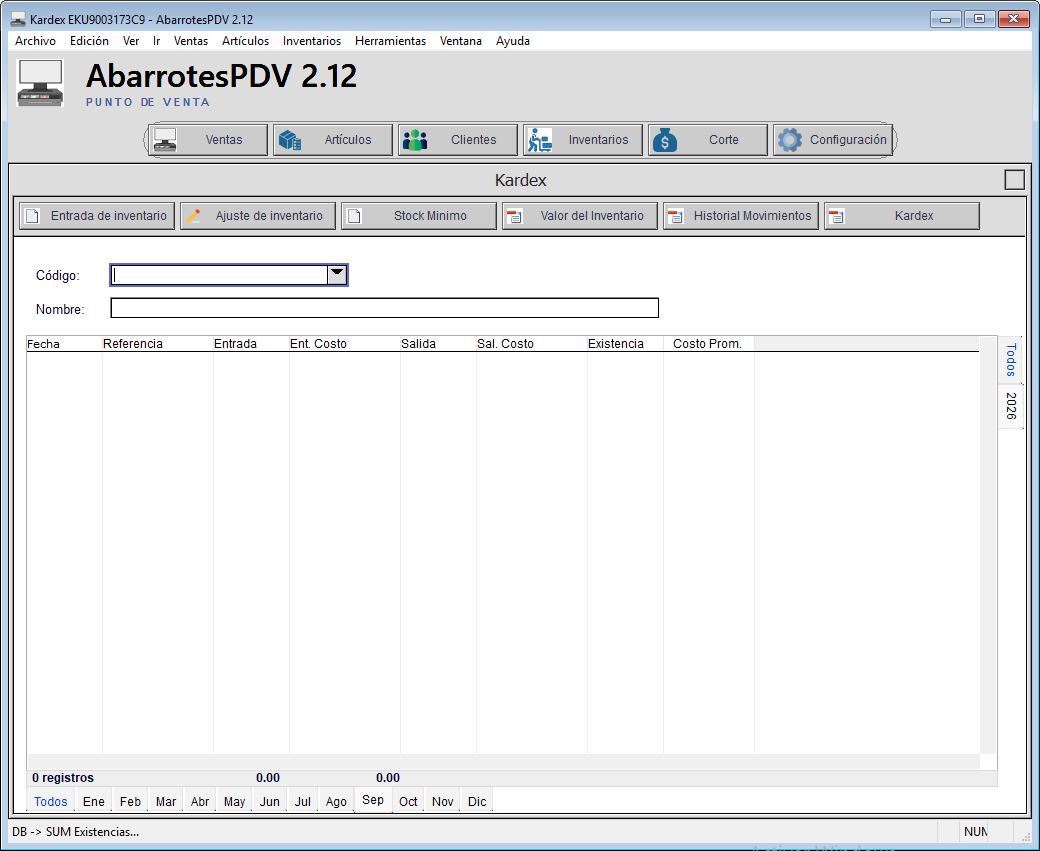
Task: Click the '0 registros' summary text
Action: (63, 777)
